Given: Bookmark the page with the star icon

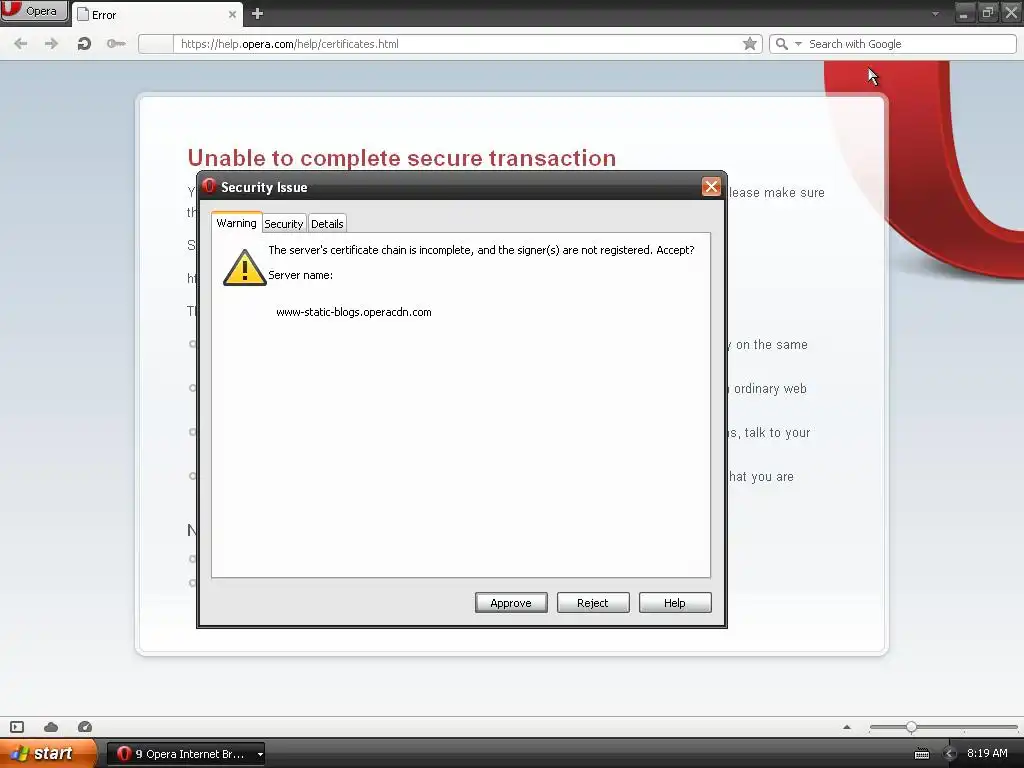Looking at the screenshot, I should coord(750,44).
